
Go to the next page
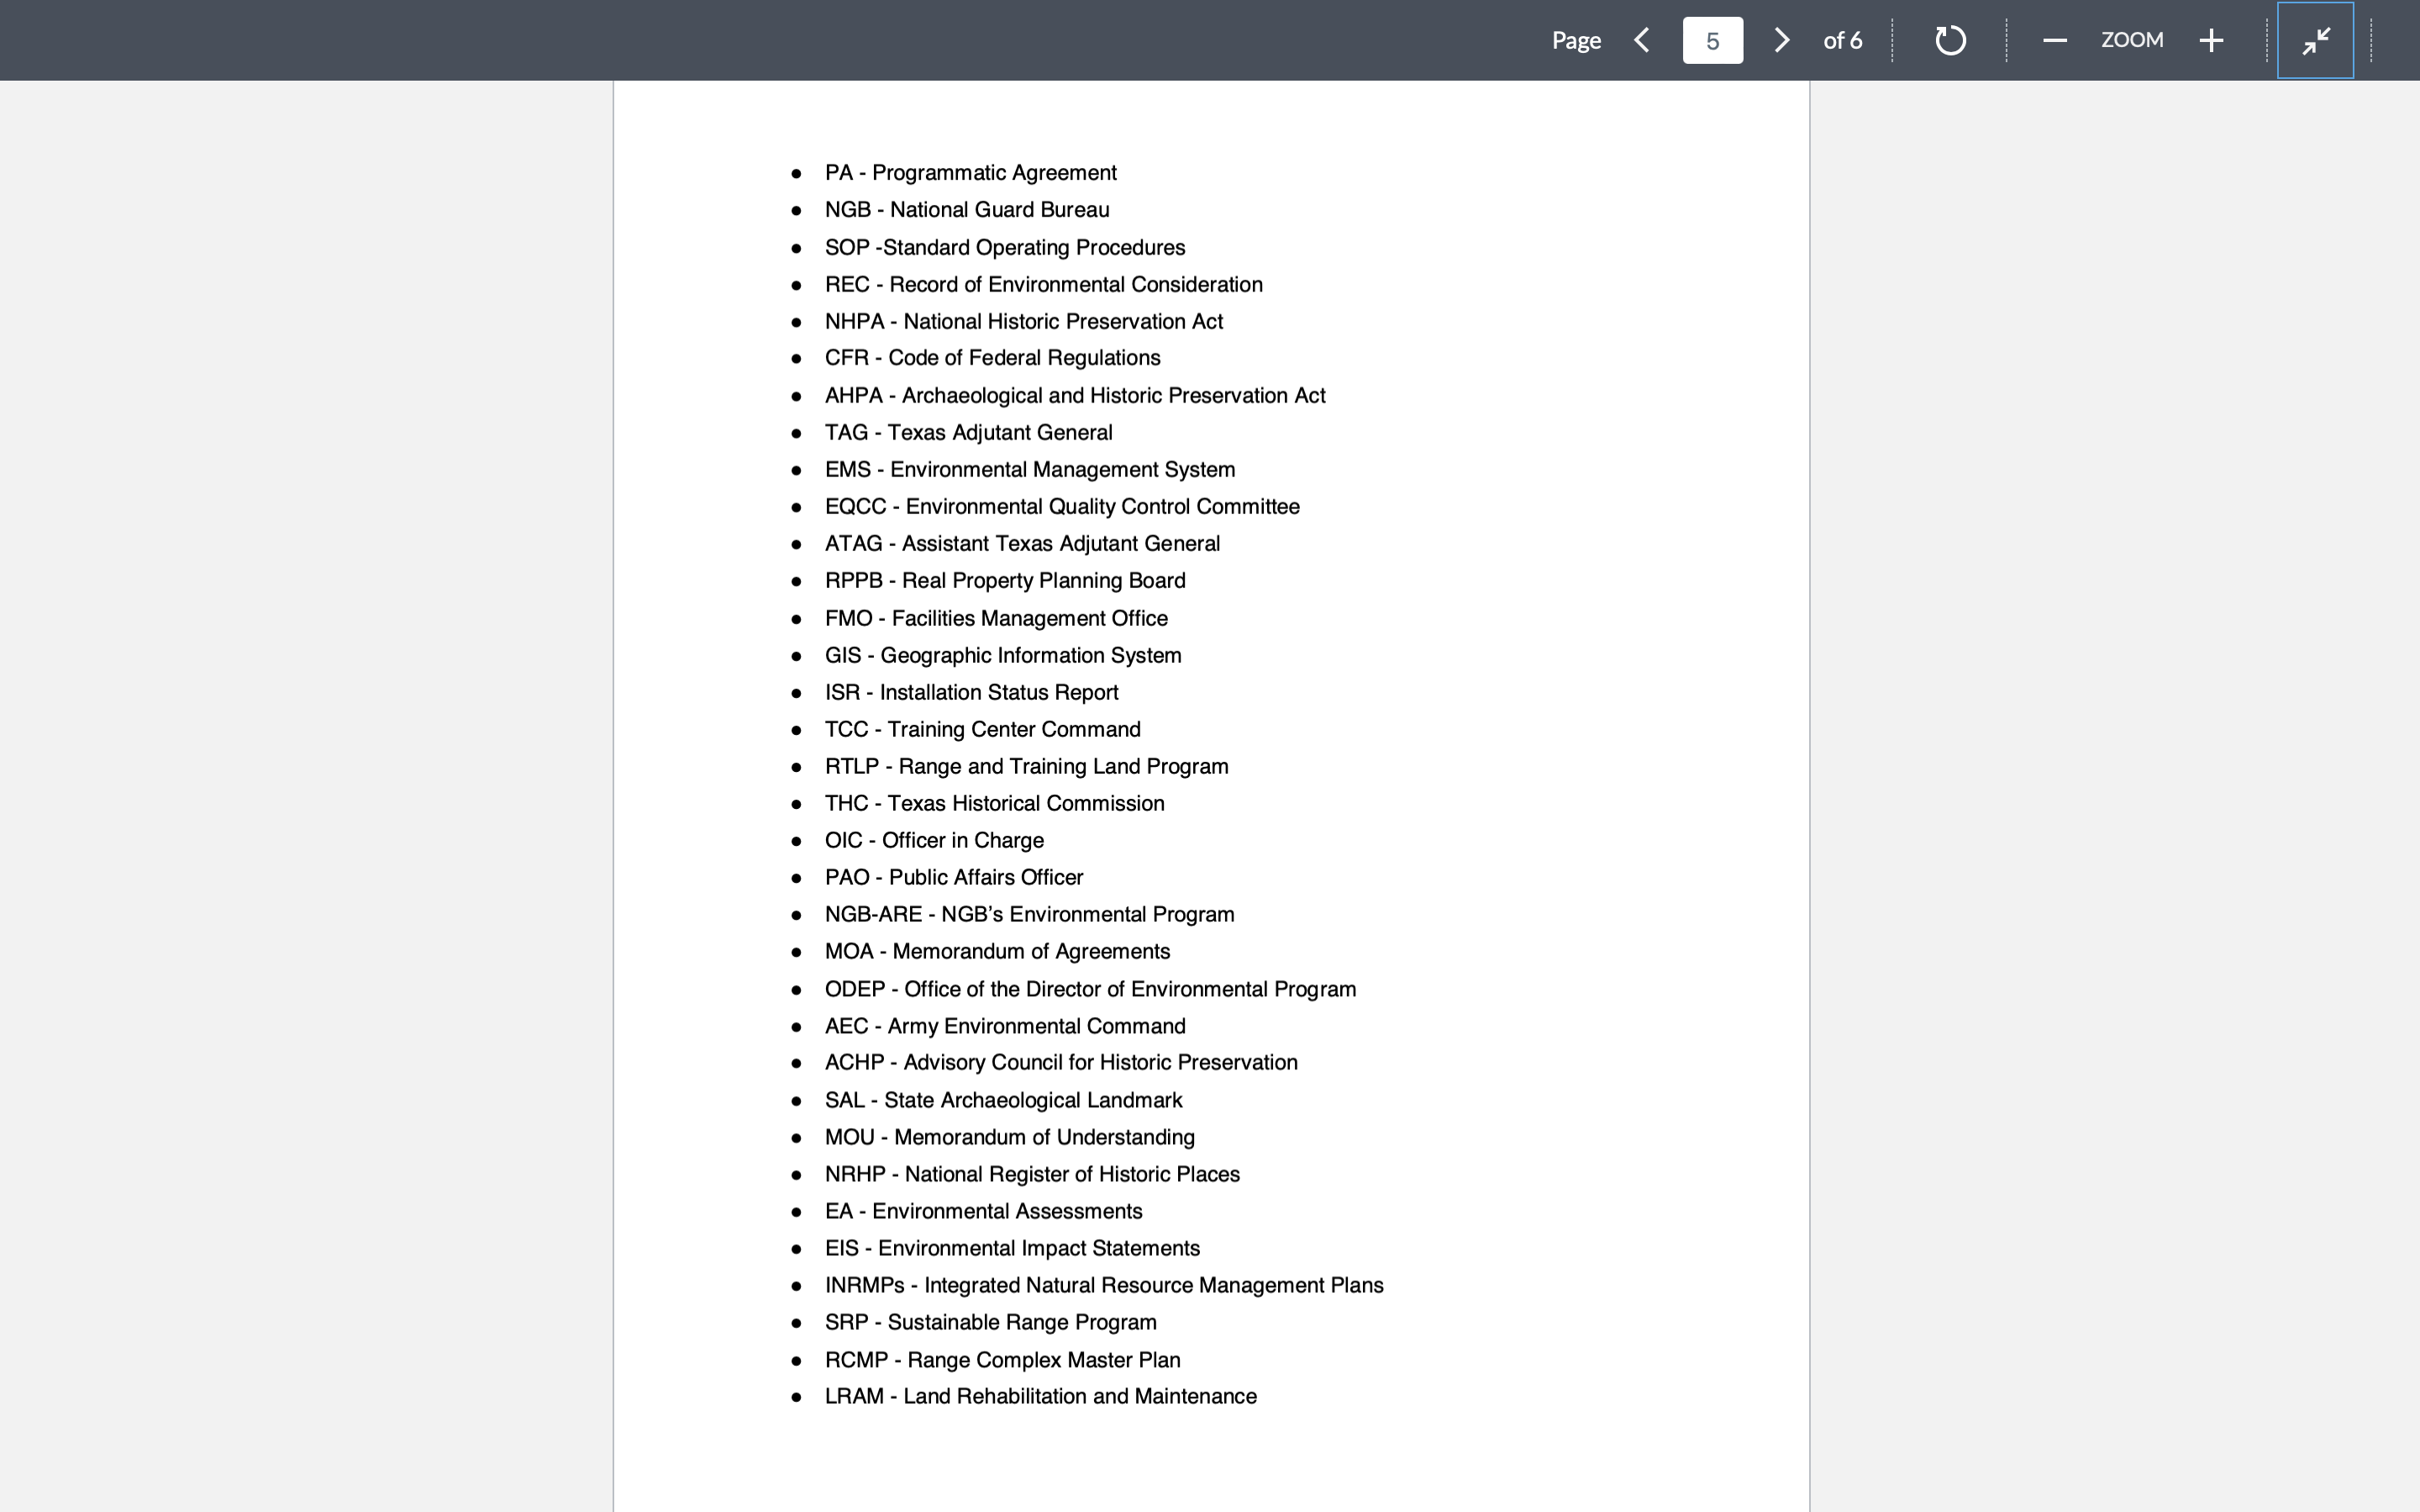coord(1781,40)
